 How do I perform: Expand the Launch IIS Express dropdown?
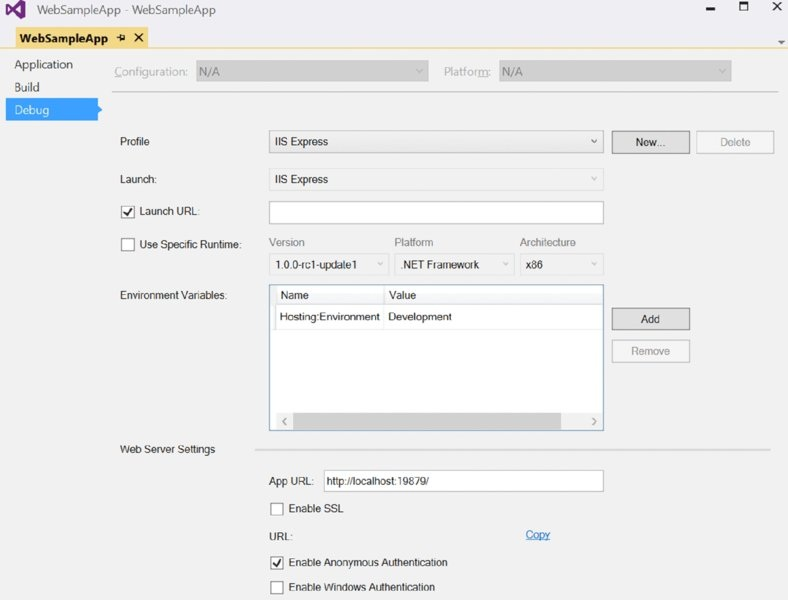pyautogui.click(x=436, y=179)
